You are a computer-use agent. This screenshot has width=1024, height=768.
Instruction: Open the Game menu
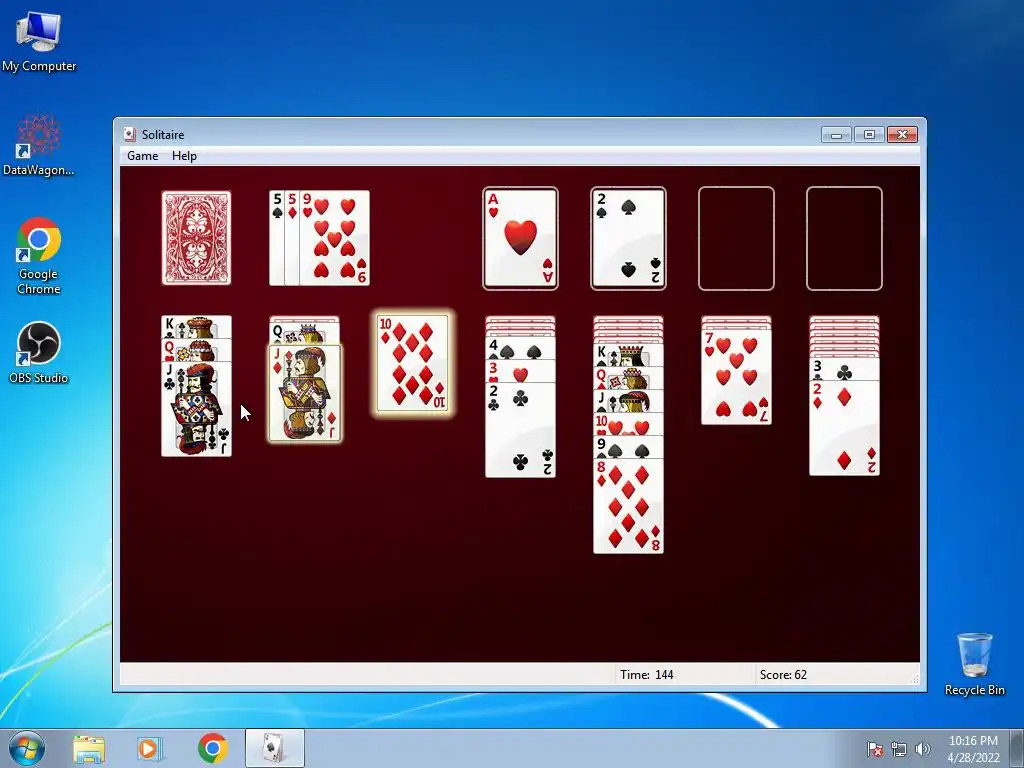[142, 155]
